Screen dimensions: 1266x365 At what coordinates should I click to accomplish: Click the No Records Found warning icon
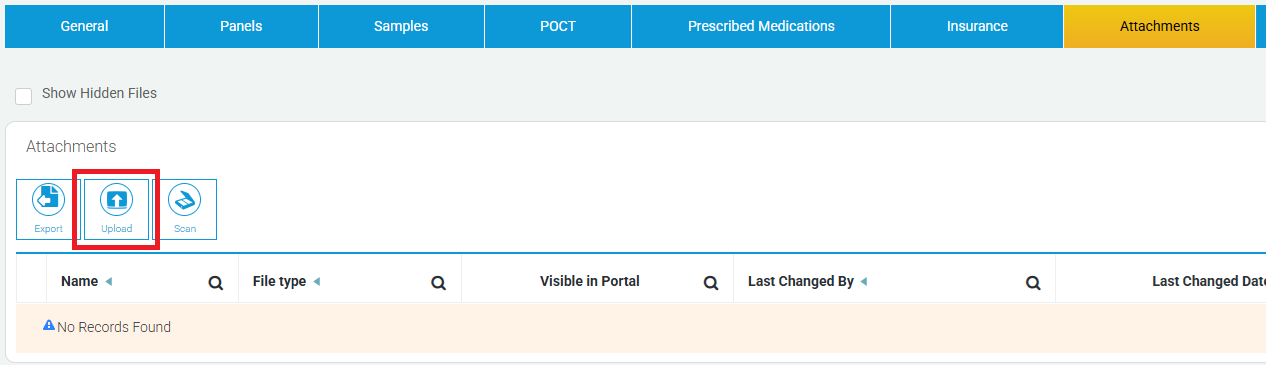(49, 326)
